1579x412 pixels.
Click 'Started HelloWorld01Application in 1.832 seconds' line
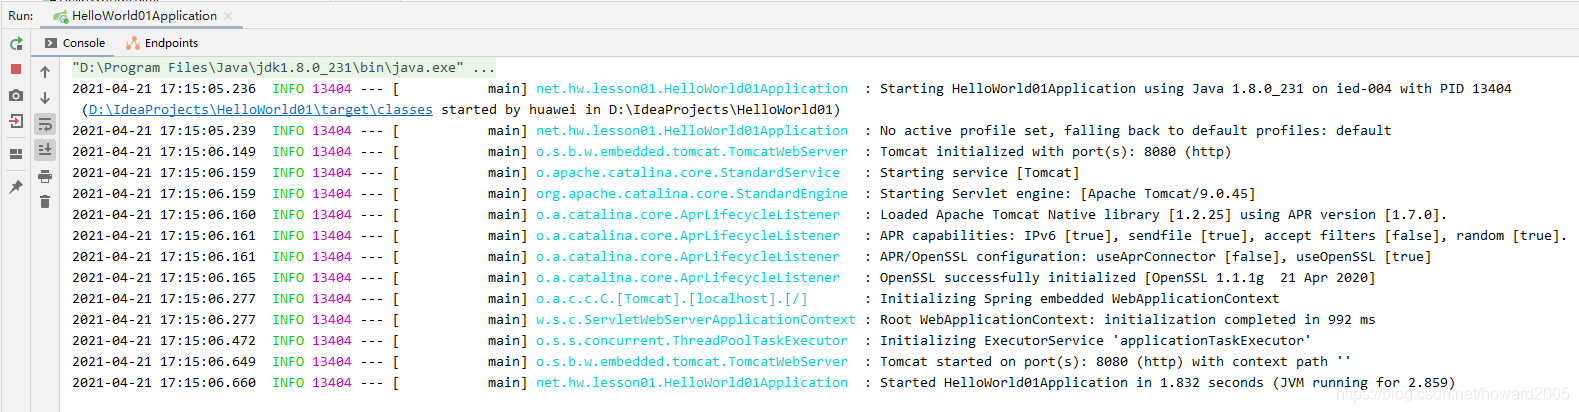tap(1167, 383)
